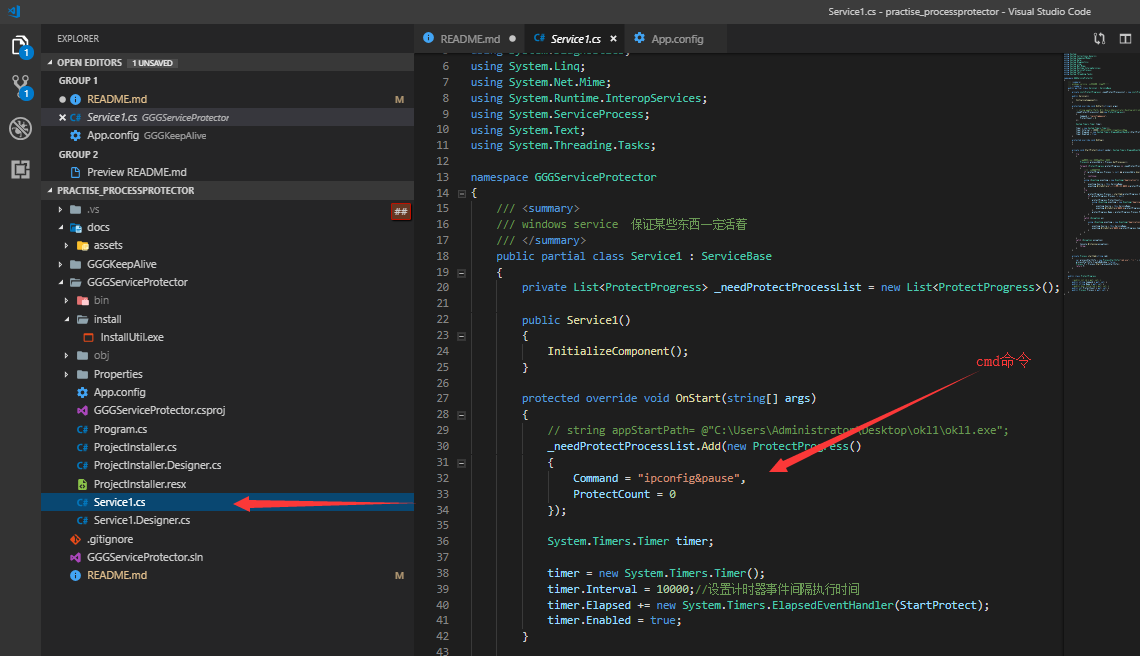Click the GROUP 2 header
Image resolution: width=1140 pixels, height=656 pixels.
(x=78, y=155)
